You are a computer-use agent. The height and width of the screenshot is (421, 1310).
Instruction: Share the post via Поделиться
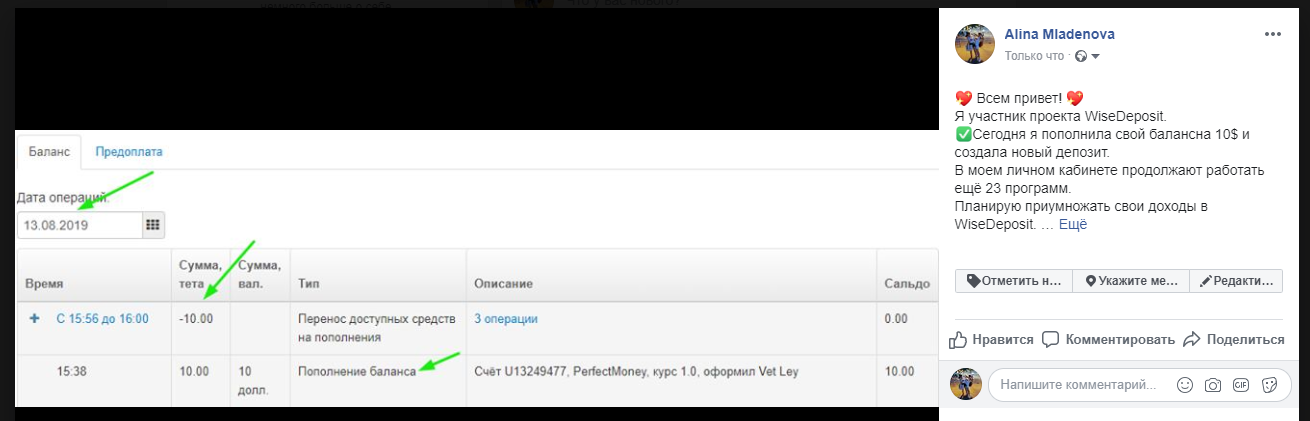pos(1233,339)
